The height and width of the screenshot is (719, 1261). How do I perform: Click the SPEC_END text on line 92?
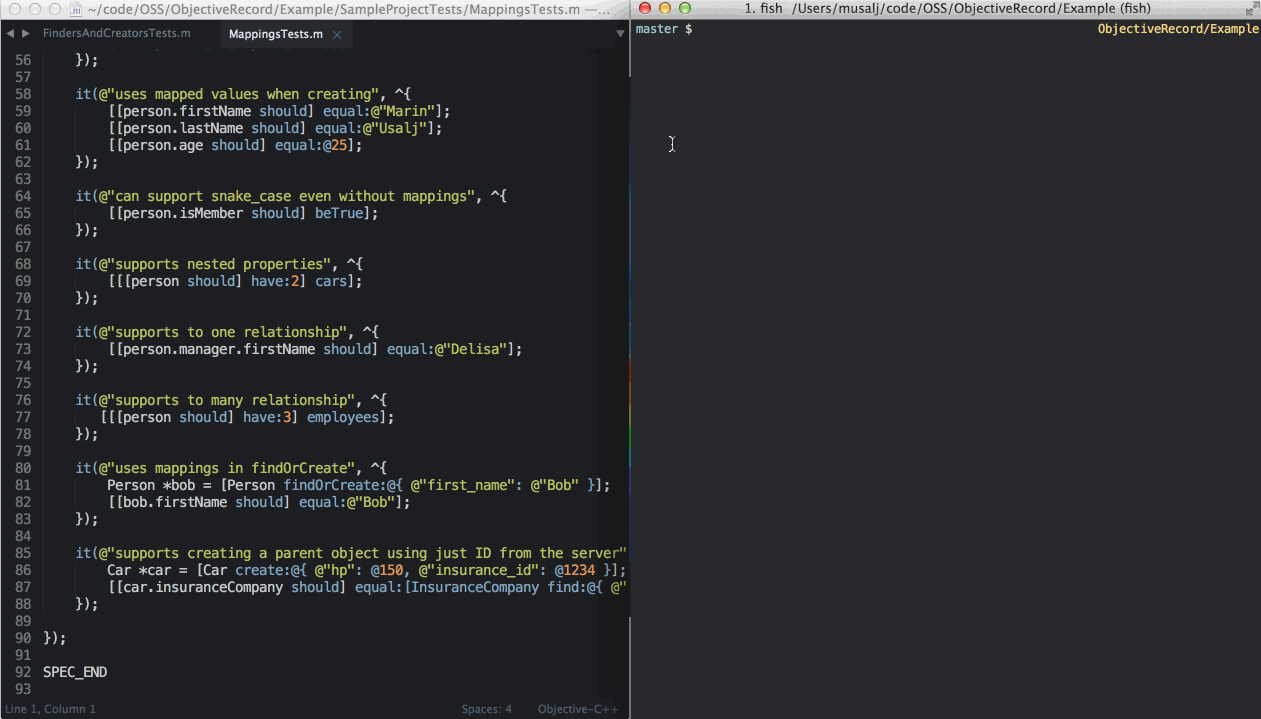click(x=75, y=672)
